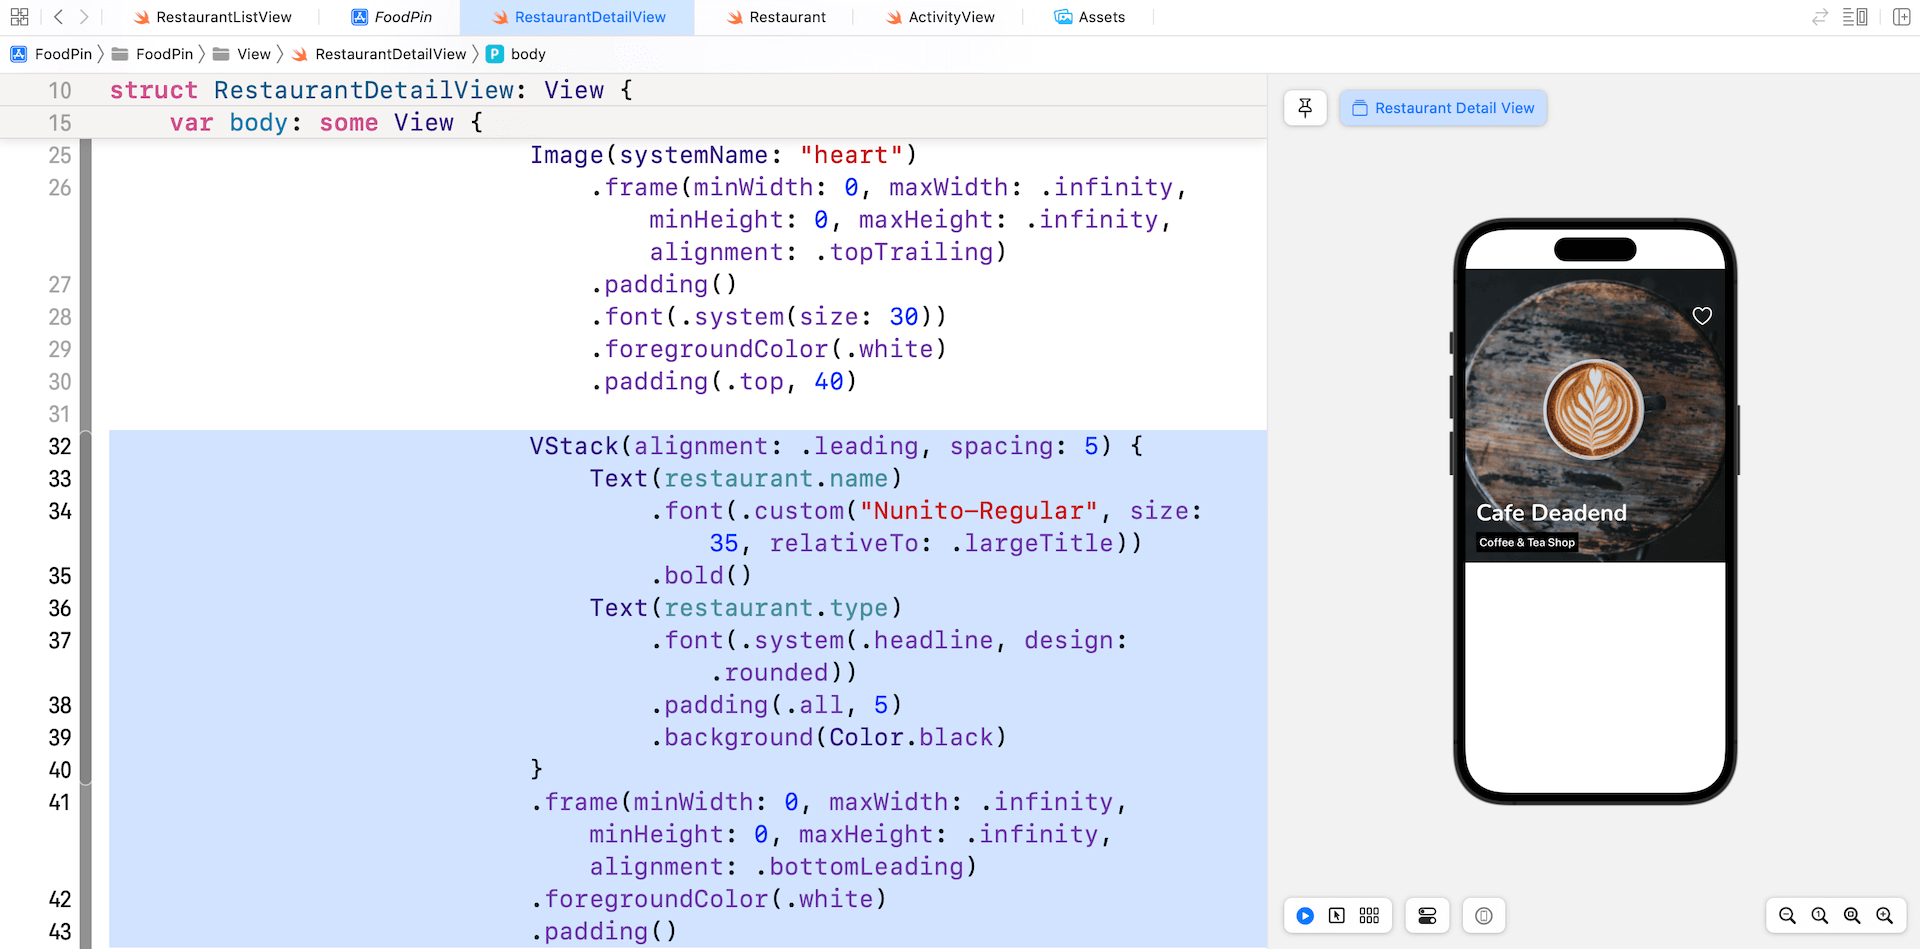
Task: Switch to the Assets tab
Action: click(x=1090, y=17)
